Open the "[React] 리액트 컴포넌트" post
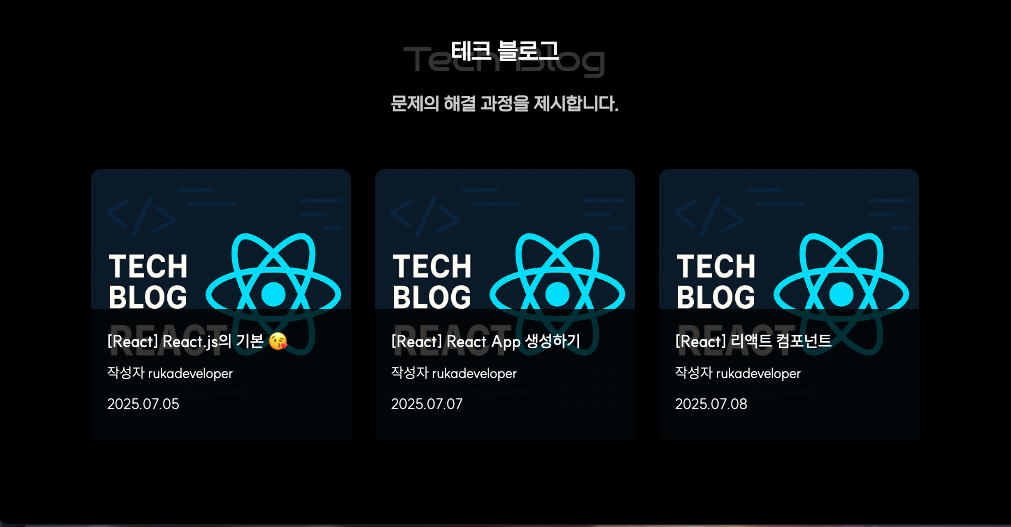1011x527 pixels. 753,341
